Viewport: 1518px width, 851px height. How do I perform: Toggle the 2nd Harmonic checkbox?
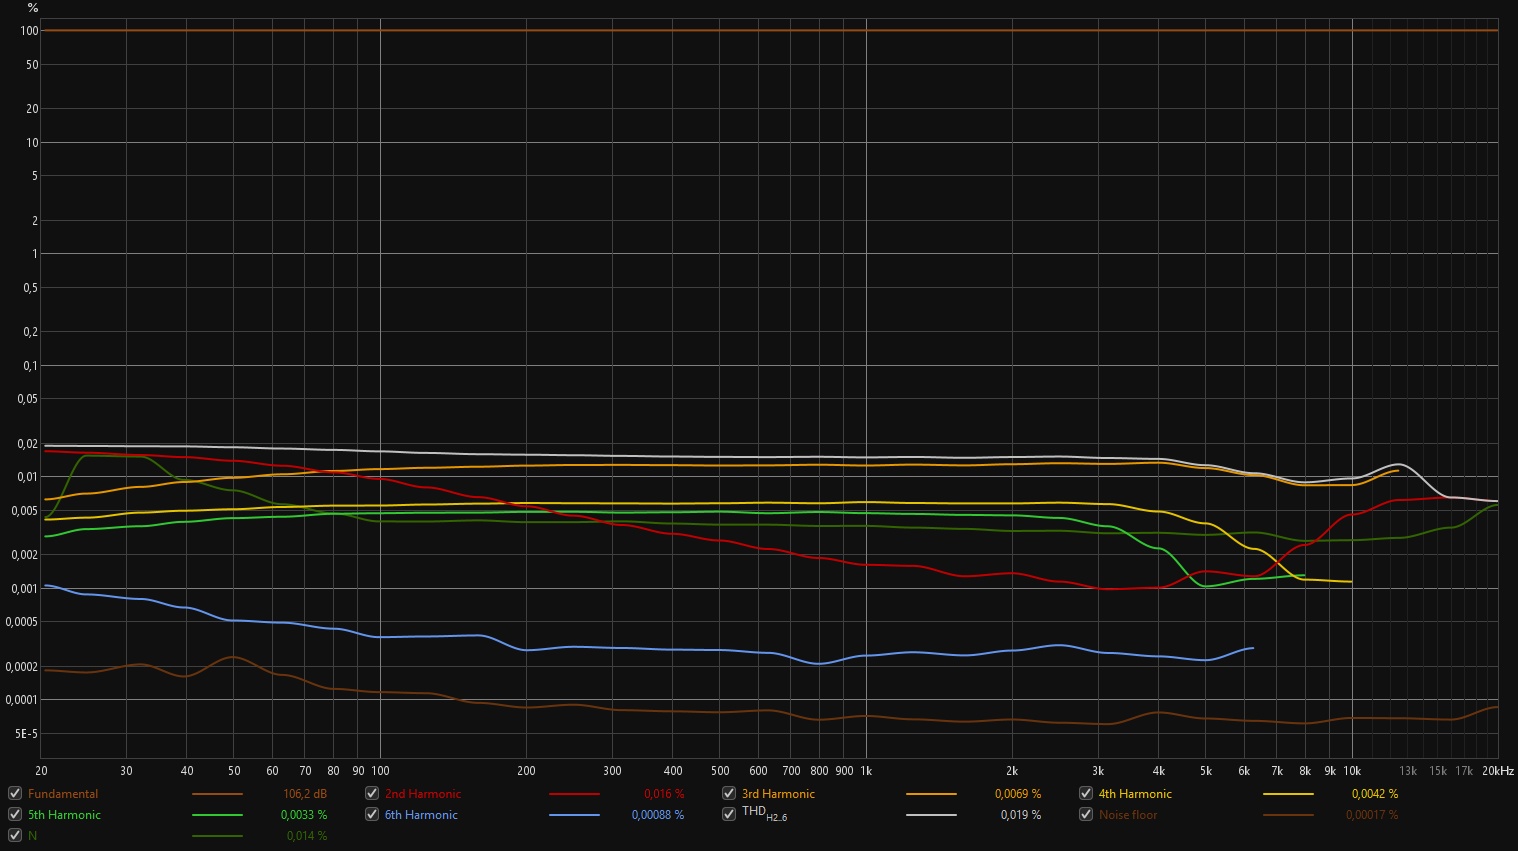[372, 793]
